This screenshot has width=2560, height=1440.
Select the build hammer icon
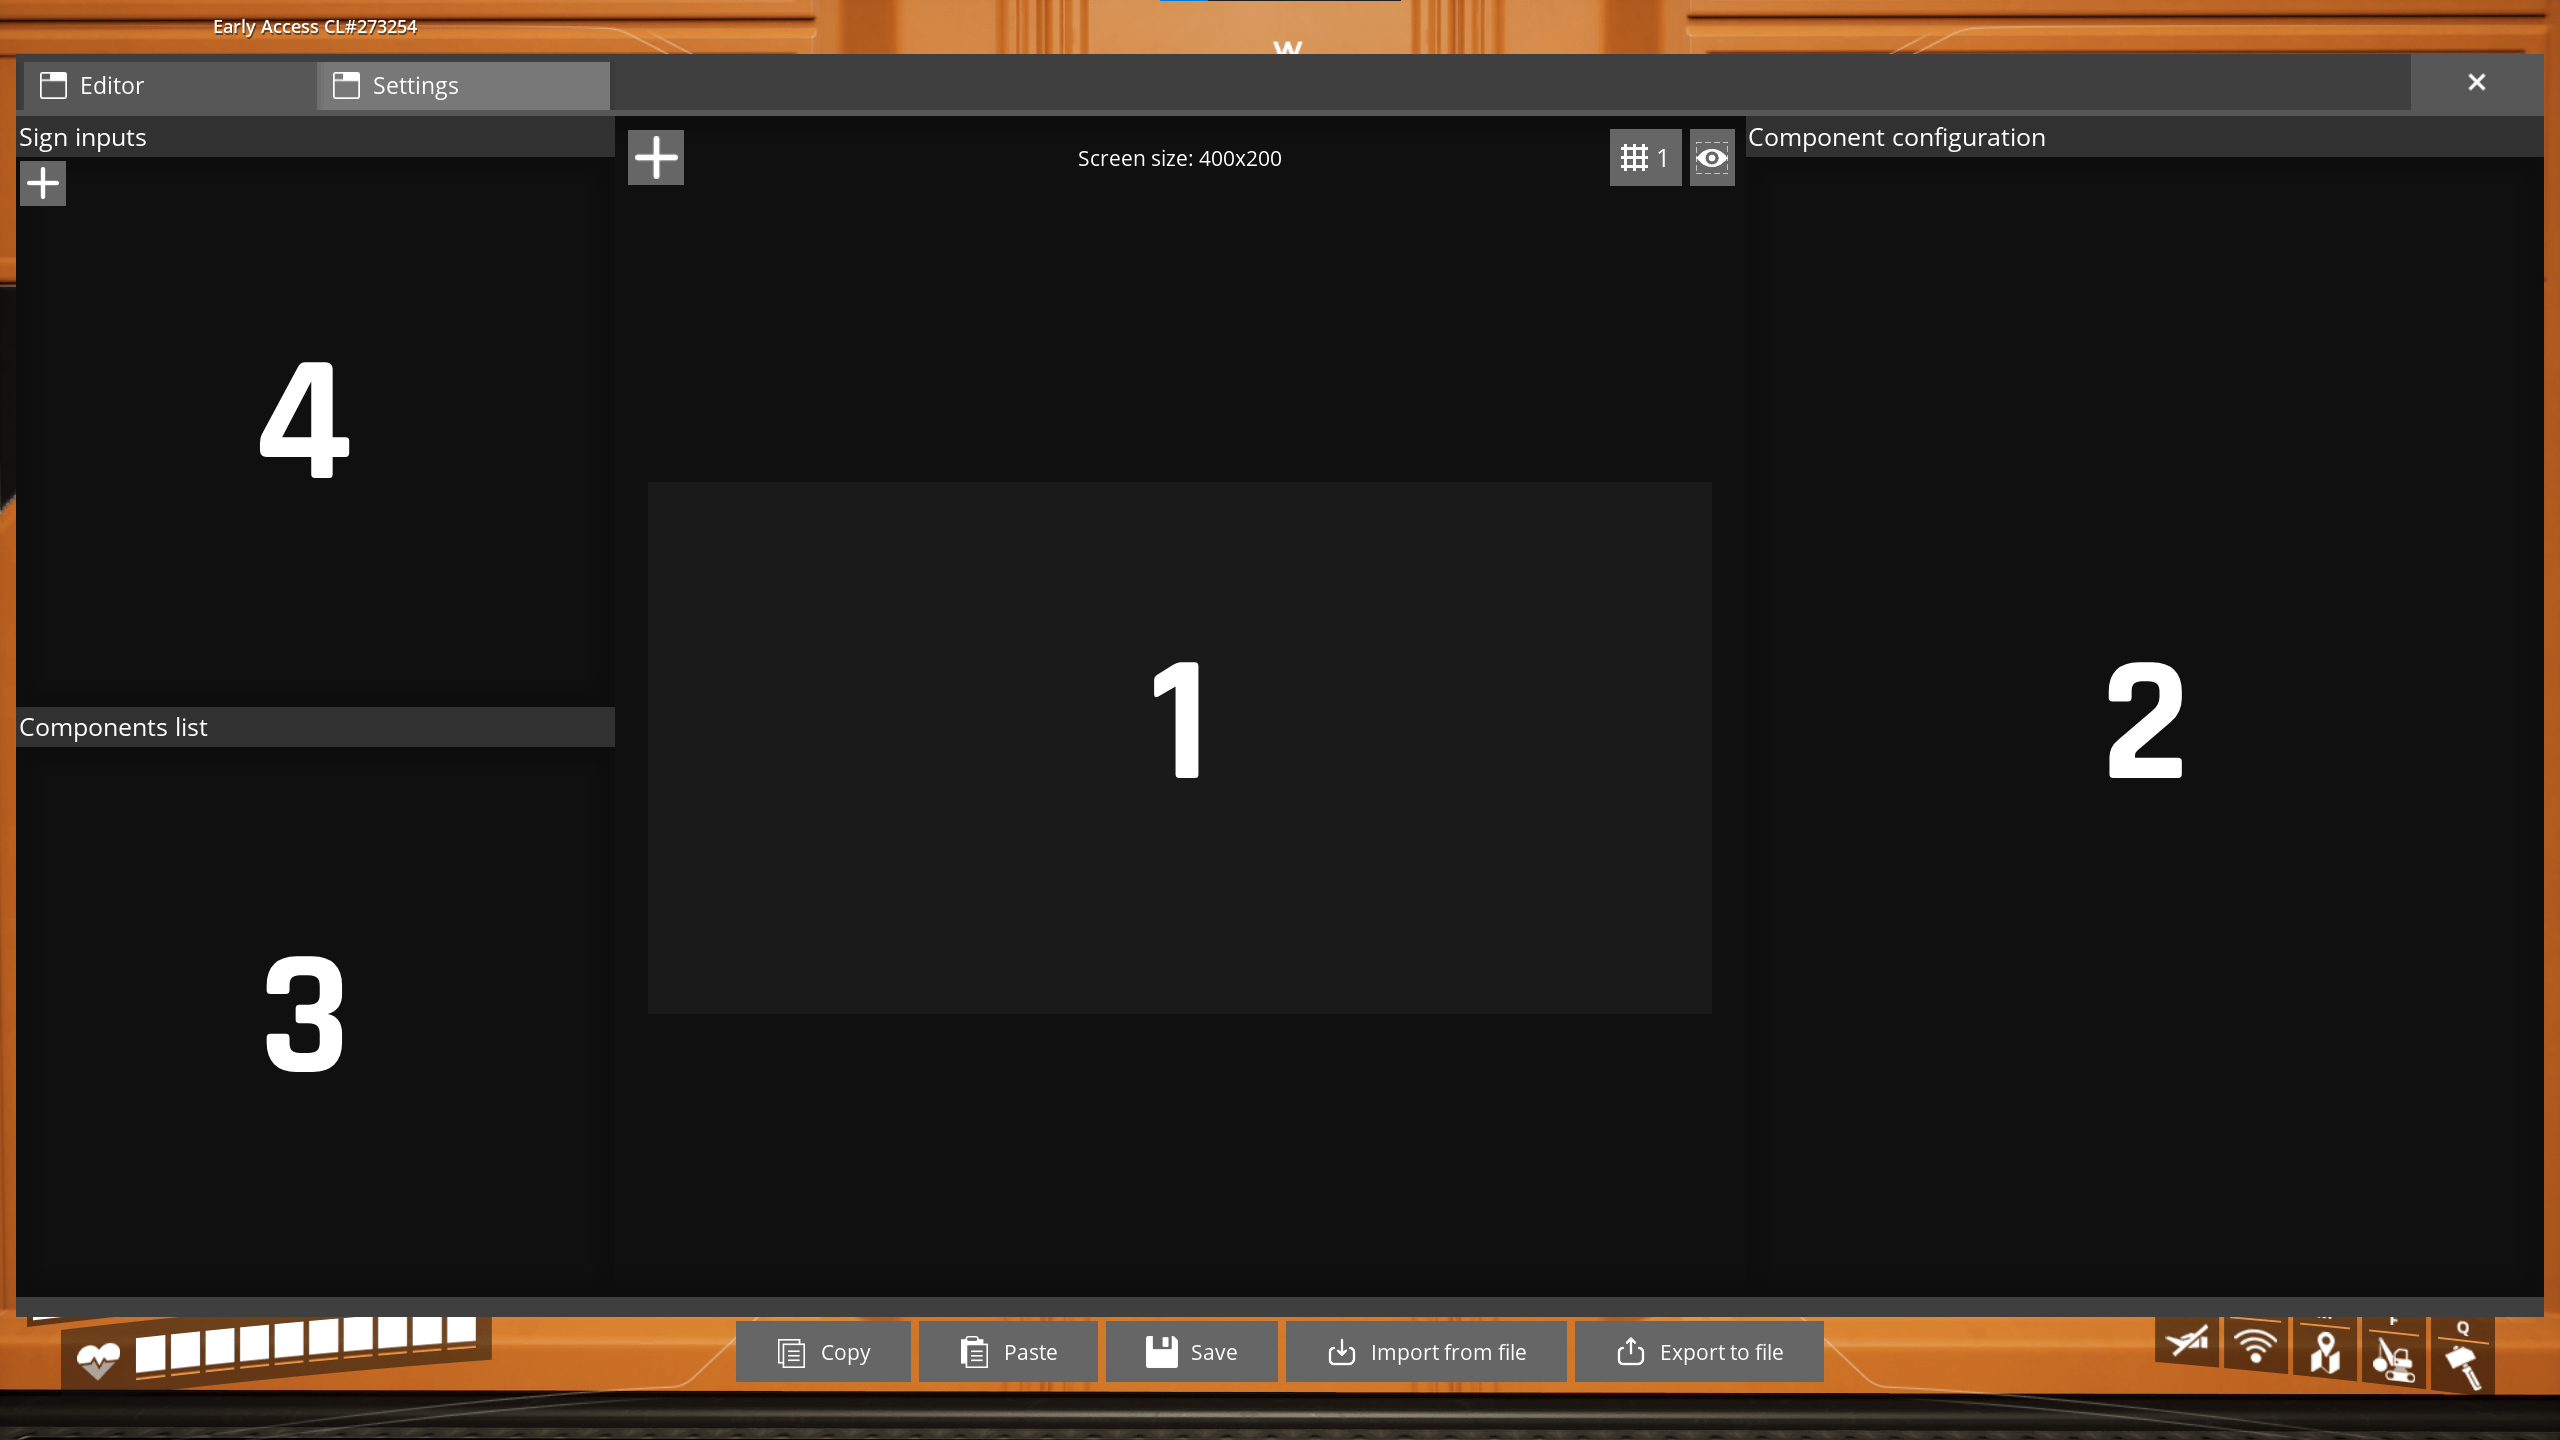tap(2463, 1362)
